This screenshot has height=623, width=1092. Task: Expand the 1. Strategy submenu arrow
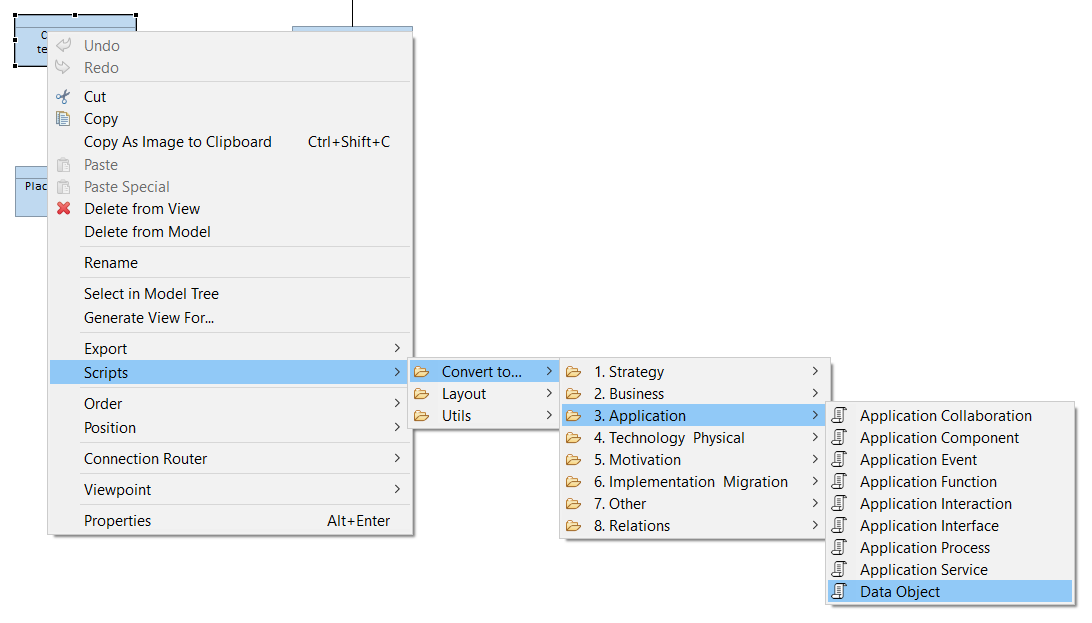click(x=815, y=372)
